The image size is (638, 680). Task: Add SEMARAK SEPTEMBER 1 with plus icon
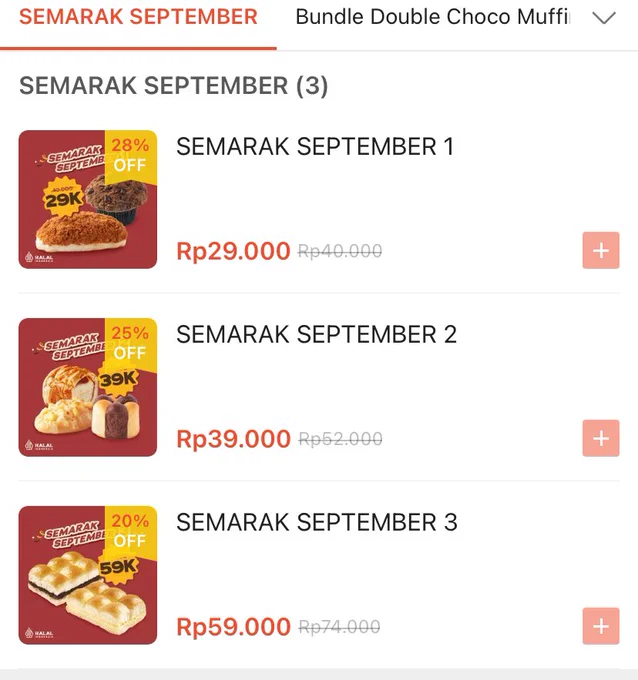tap(601, 250)
